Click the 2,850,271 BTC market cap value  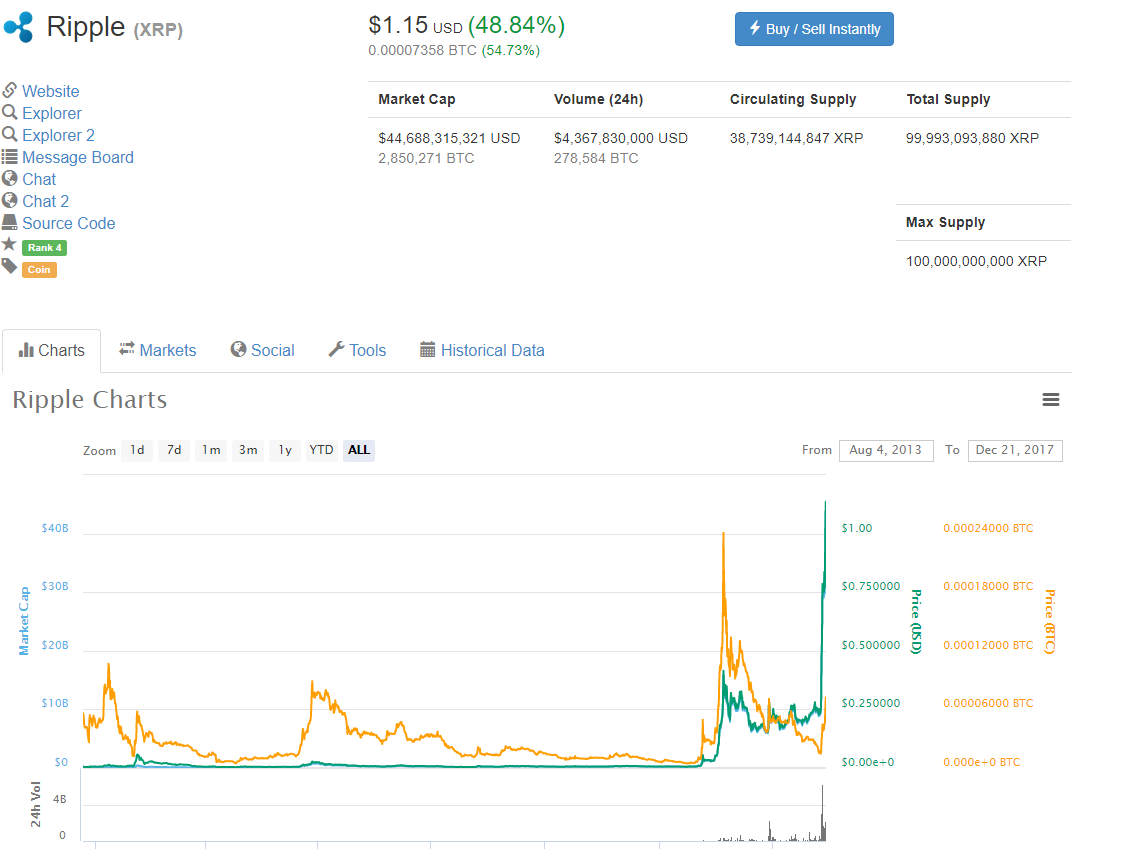427,158
